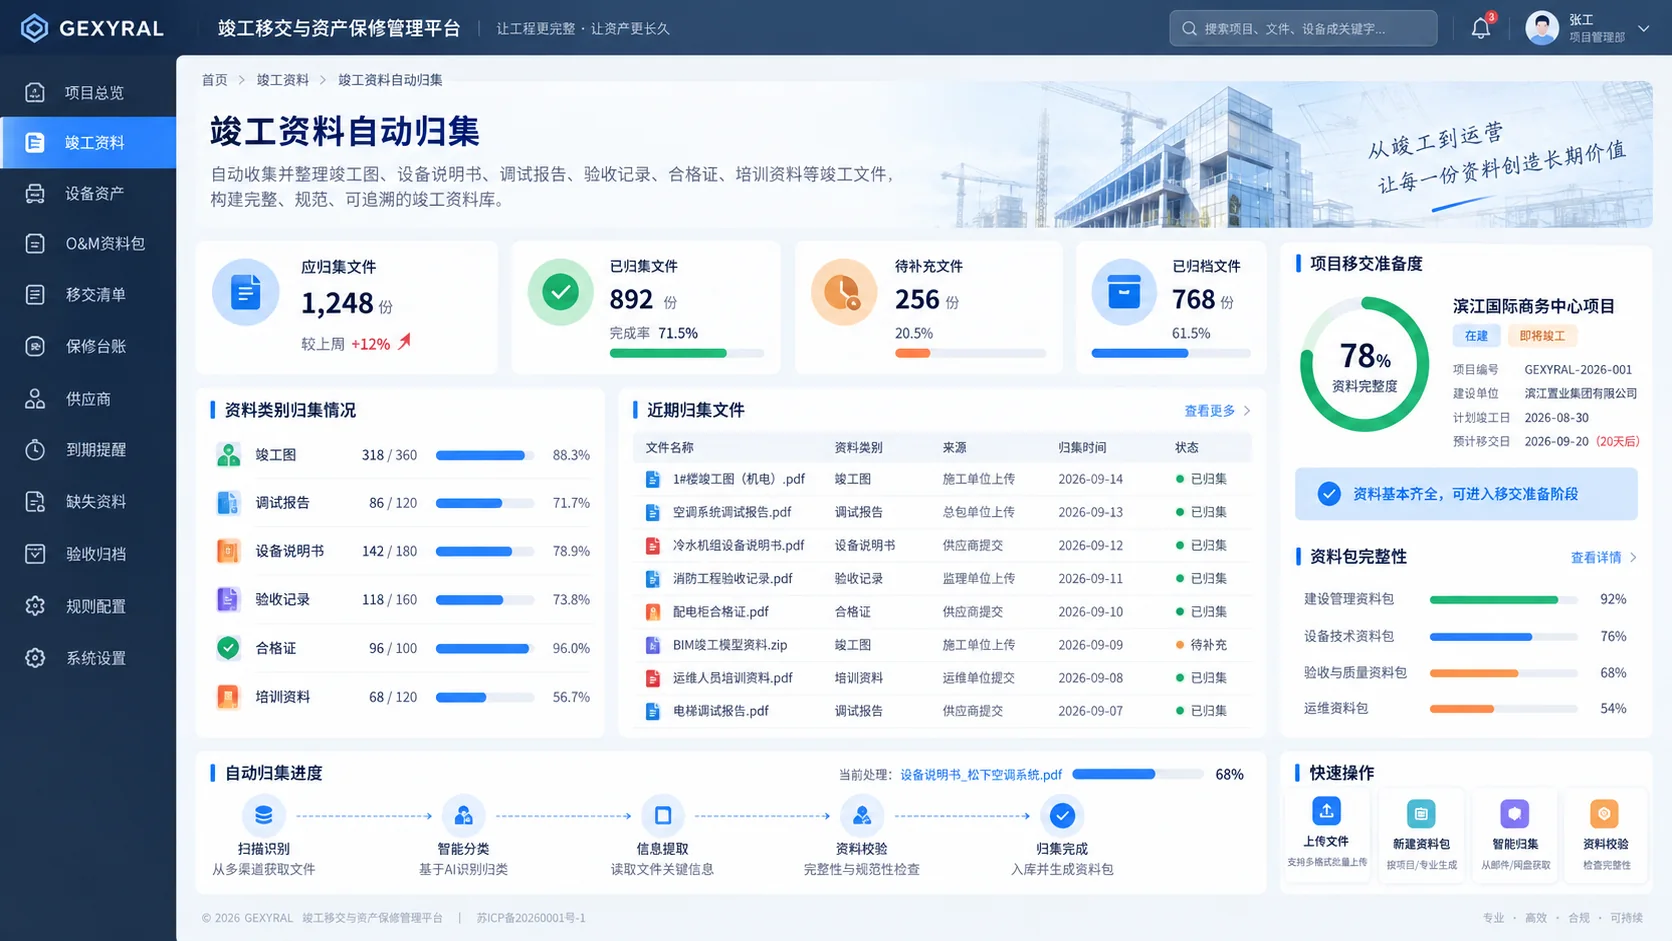Screen dimensions: 1672x941
Task: Click the 待补充 status label
Action: coord(1208,645)
